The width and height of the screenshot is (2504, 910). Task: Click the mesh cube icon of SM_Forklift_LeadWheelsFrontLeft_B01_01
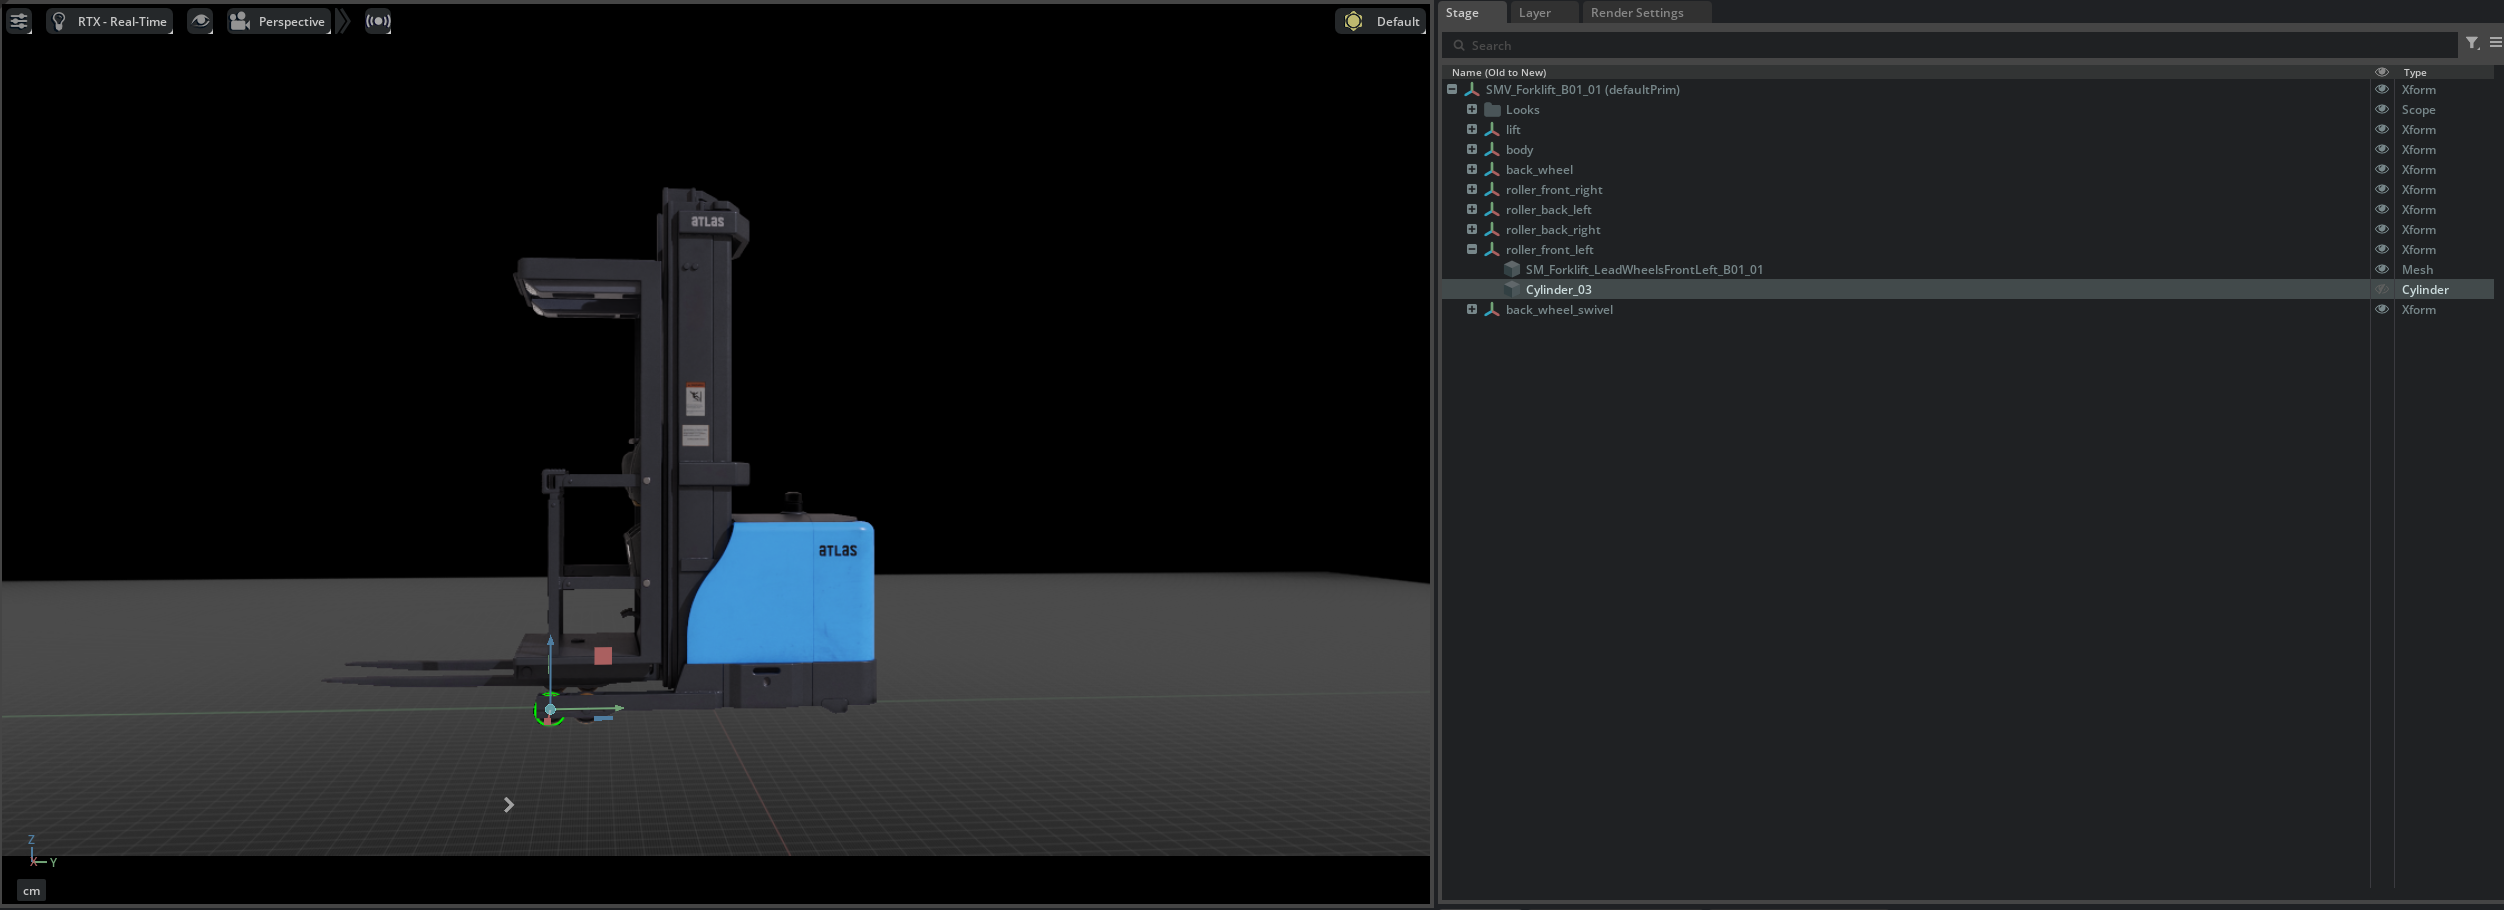[1512, 270]
